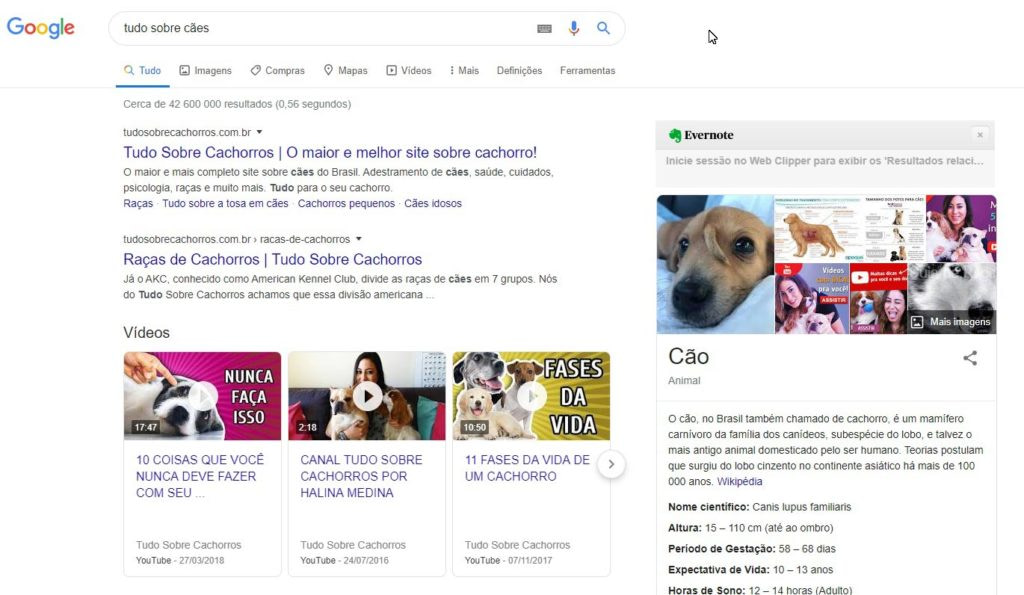Open '10 COISAS QUE VOCÊ NUNCA DEVE FAZER' video title
The width and height of the screenshot is (1024, 595).
tap(200, 476)
